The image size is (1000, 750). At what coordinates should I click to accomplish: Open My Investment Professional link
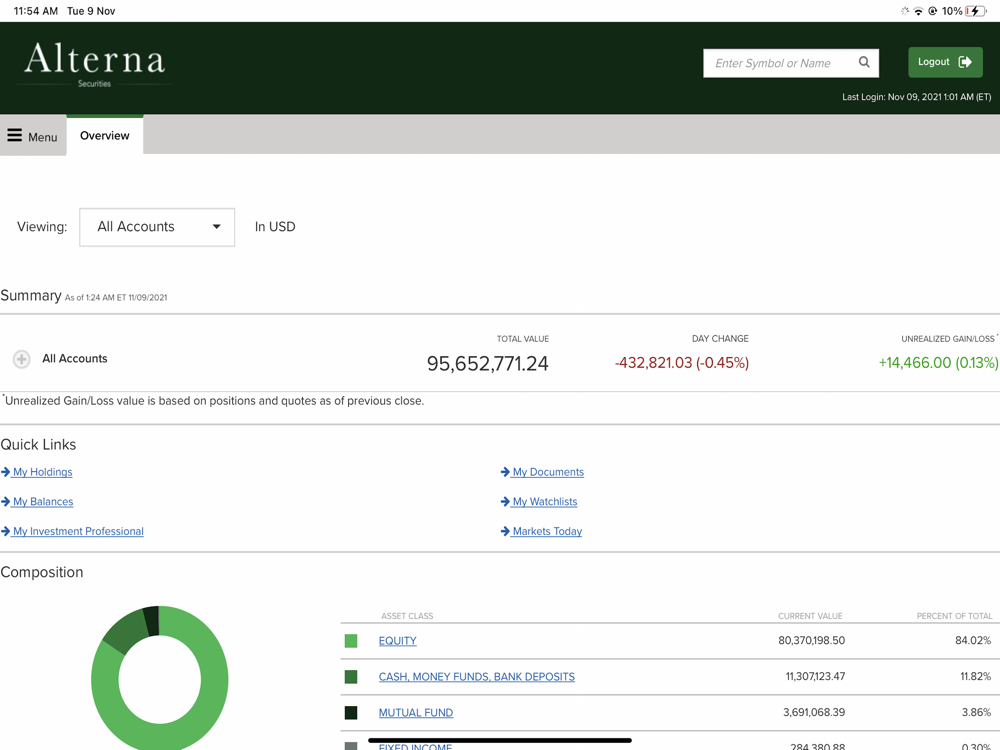coord(78,531)
